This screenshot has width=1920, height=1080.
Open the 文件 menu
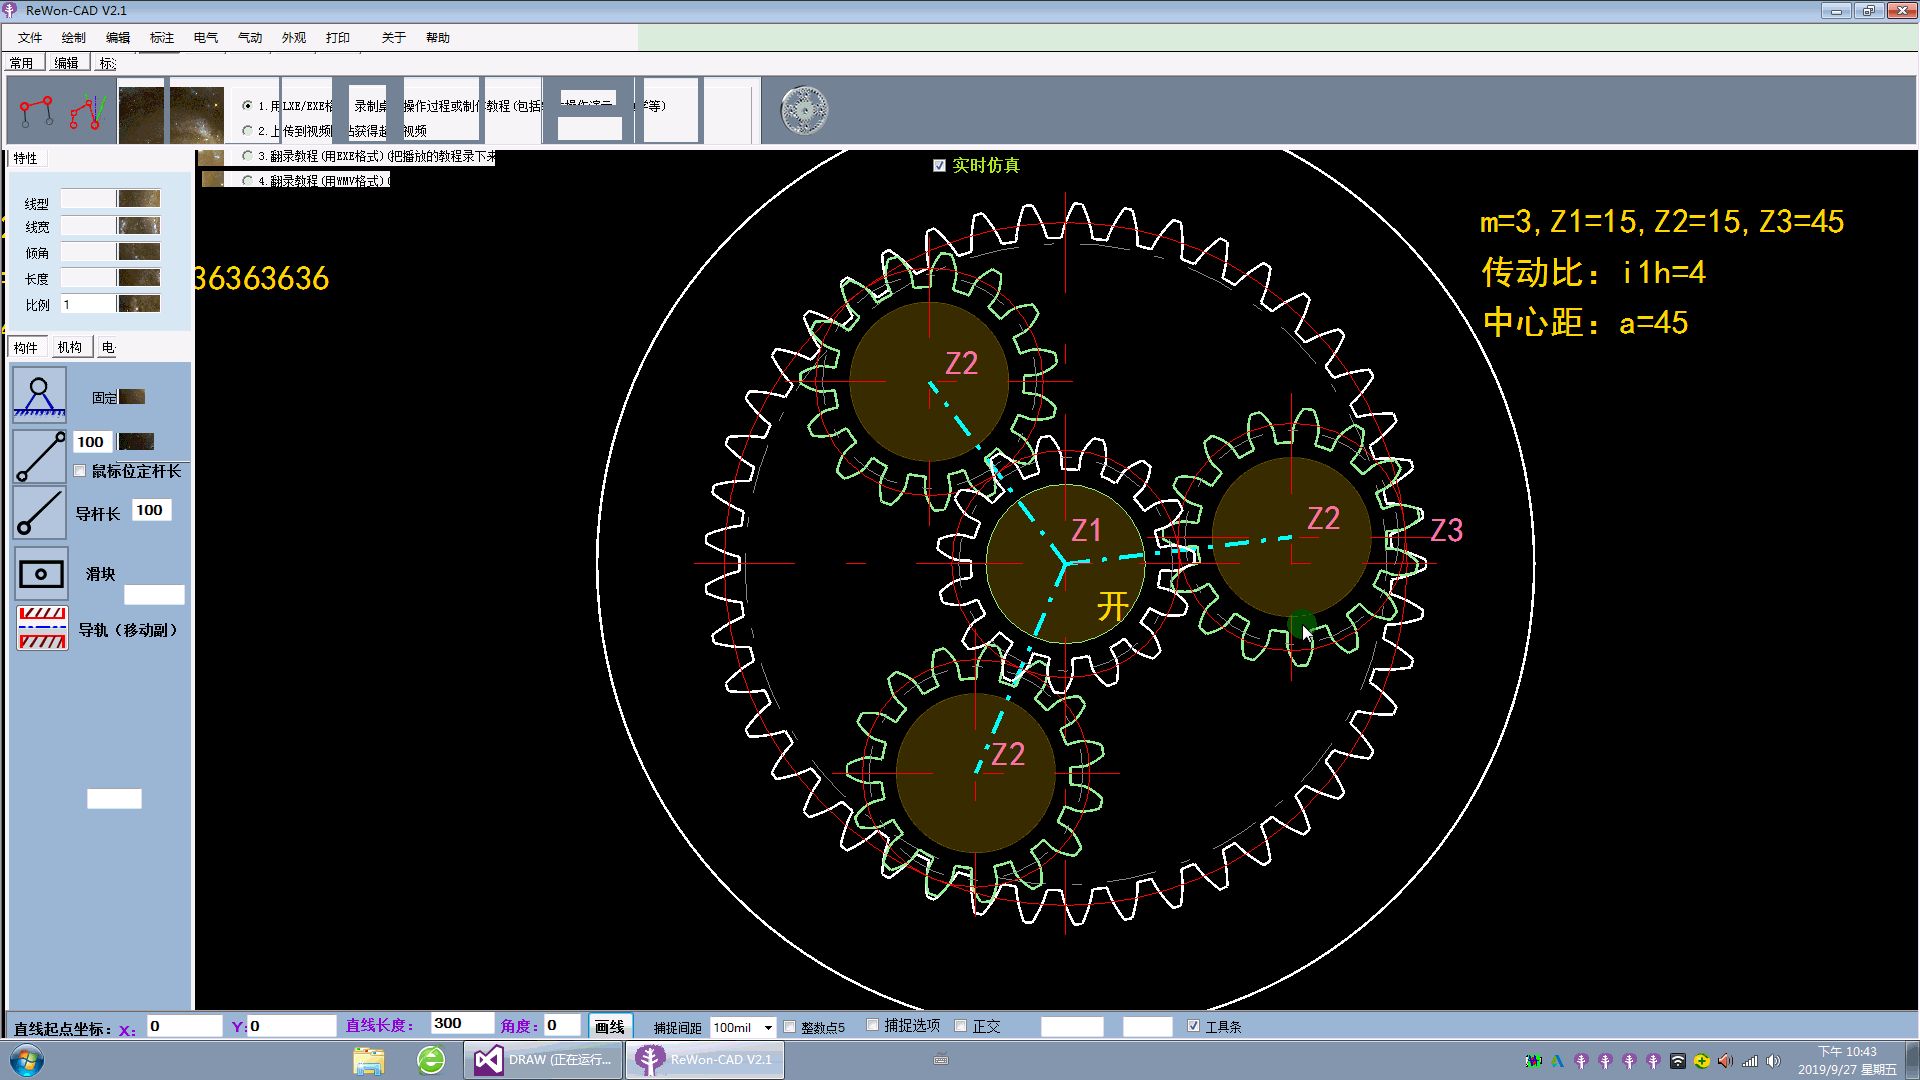point(30,38)
